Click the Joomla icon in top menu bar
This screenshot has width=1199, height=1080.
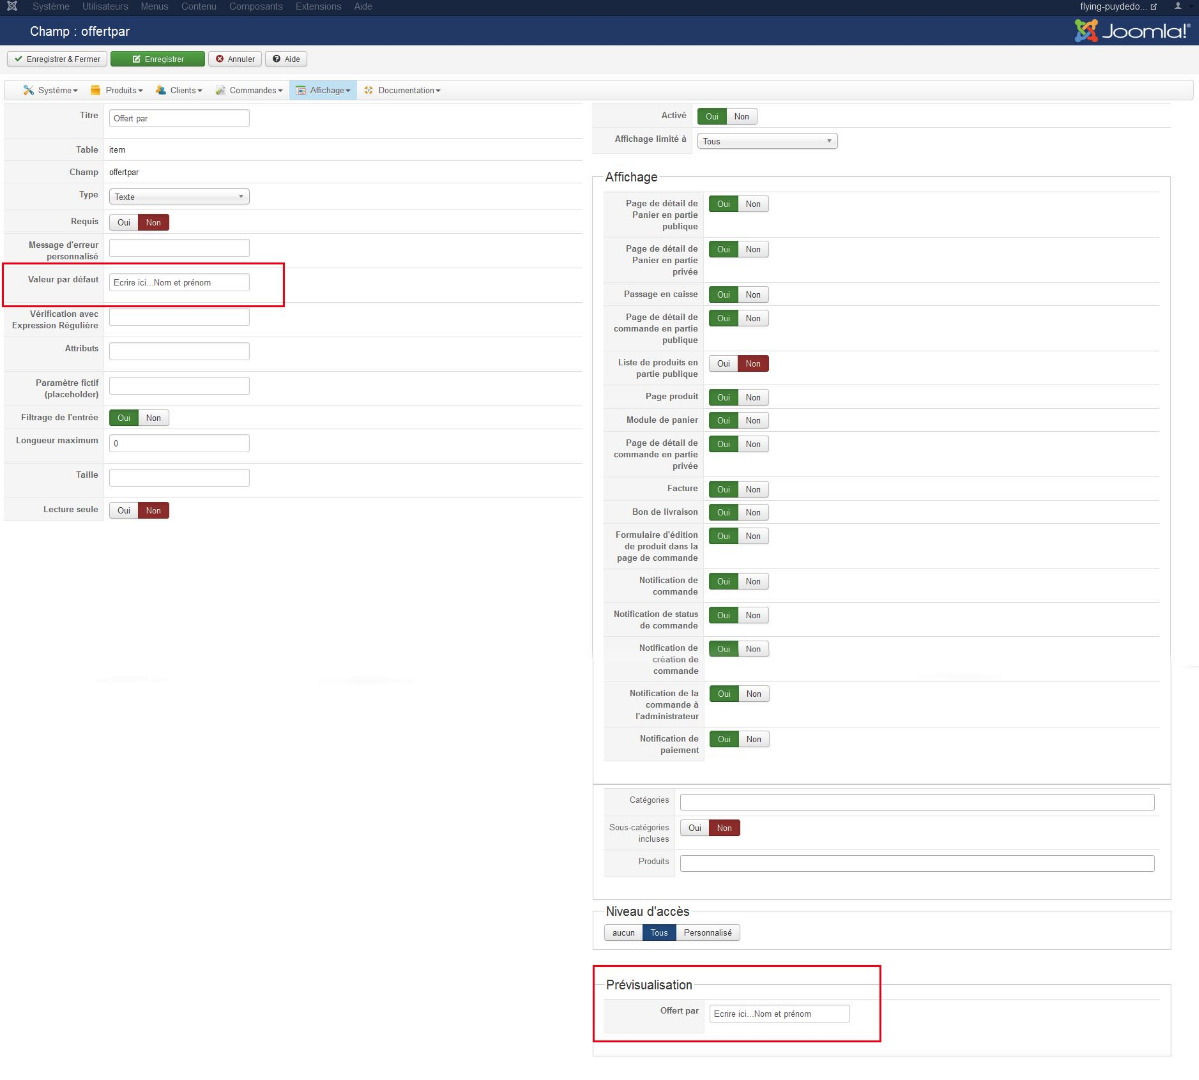(x=12, y=6)
